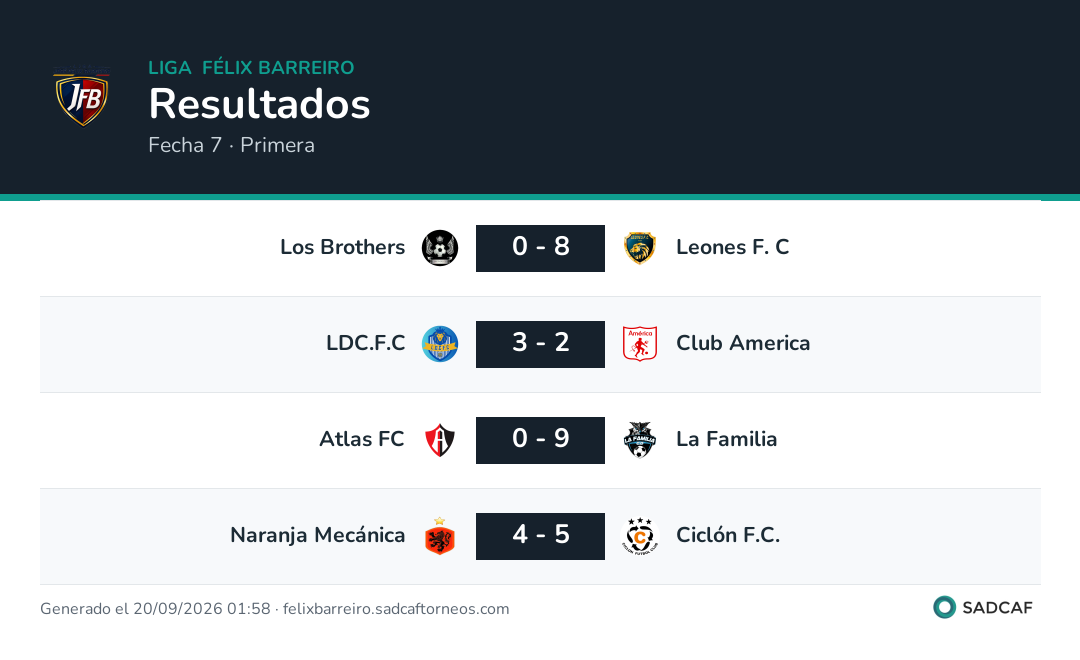Click the Resultados page heading
This screenshot has height=660, width=1080.
click(260, 104)
